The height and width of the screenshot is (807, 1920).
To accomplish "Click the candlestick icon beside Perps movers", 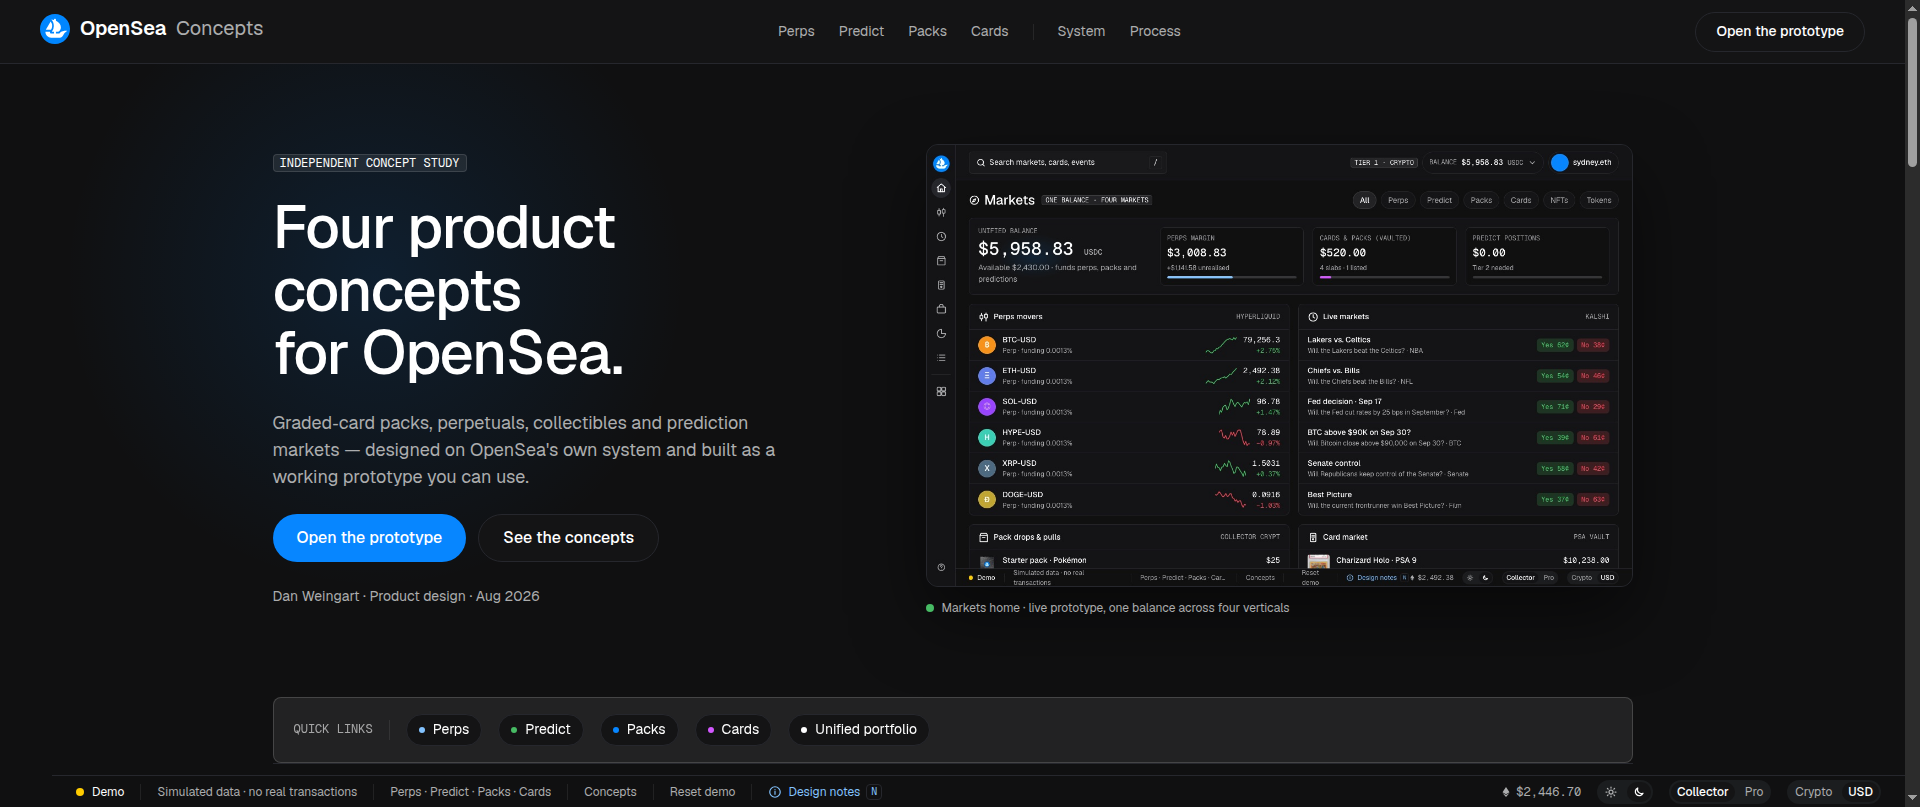I will pos(984,317).
